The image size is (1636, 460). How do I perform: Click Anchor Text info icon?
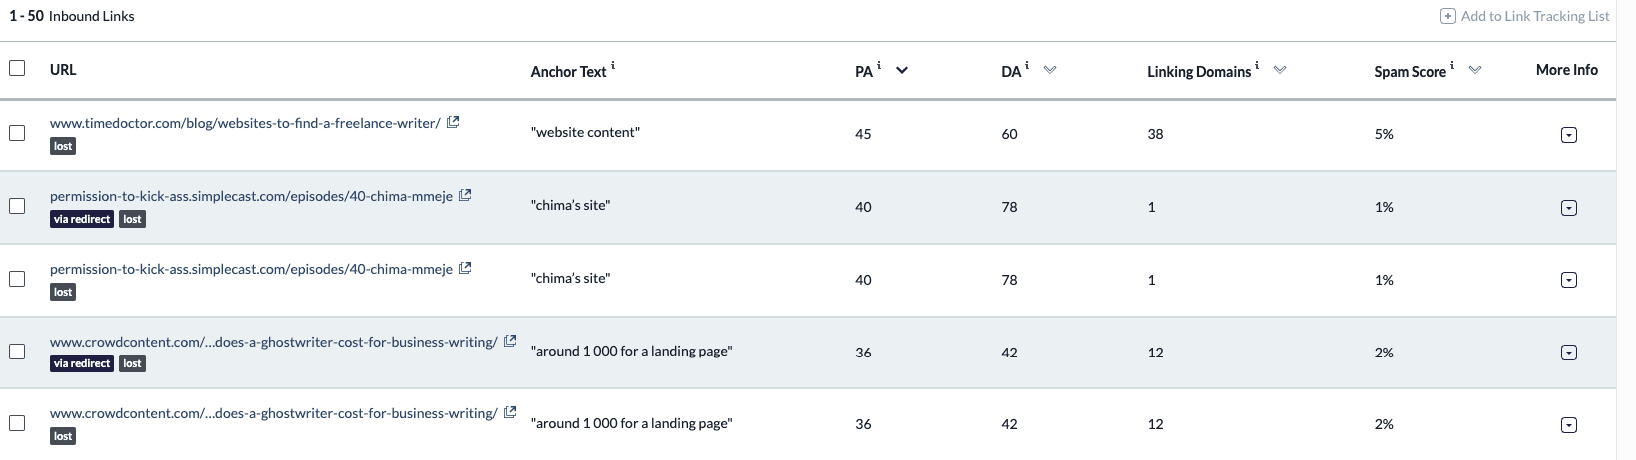(613, 66)
